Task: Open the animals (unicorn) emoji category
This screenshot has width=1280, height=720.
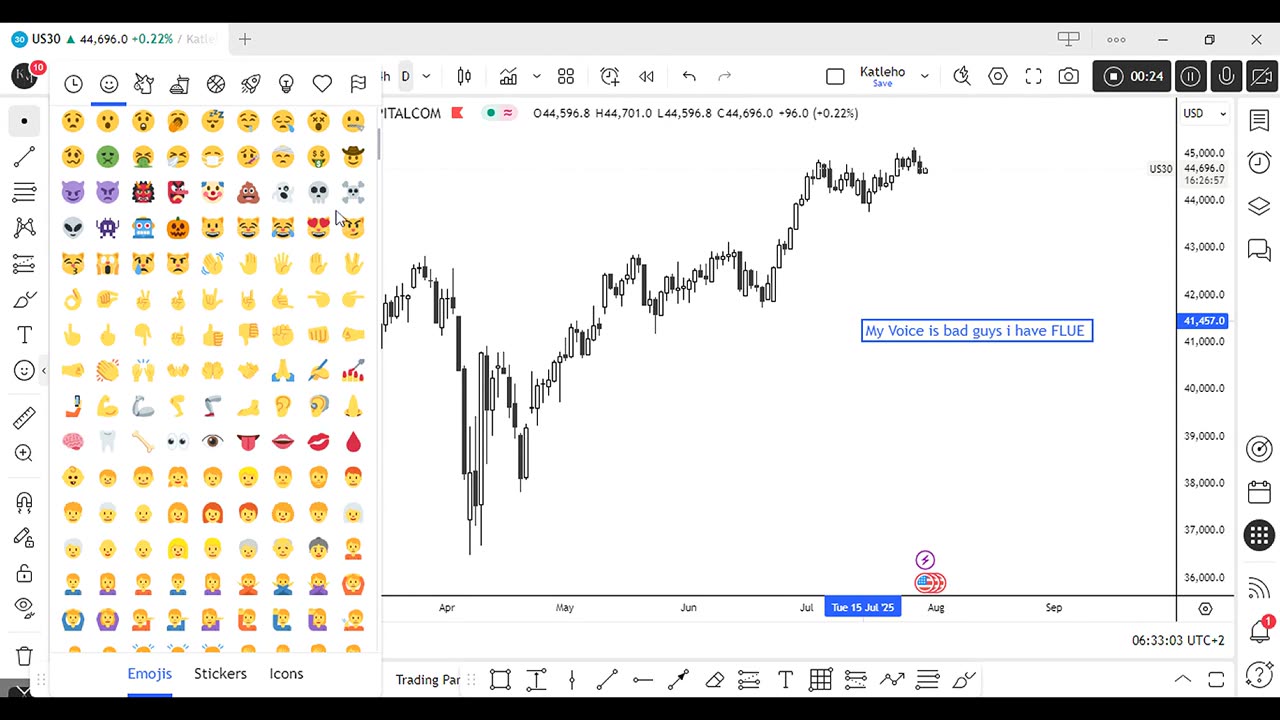Action: point(144,84)
